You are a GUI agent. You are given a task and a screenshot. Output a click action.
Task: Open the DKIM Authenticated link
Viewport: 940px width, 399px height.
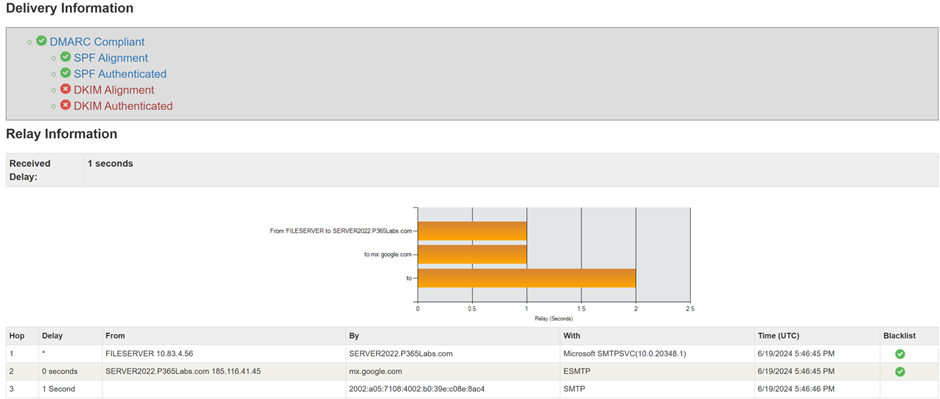123,106
